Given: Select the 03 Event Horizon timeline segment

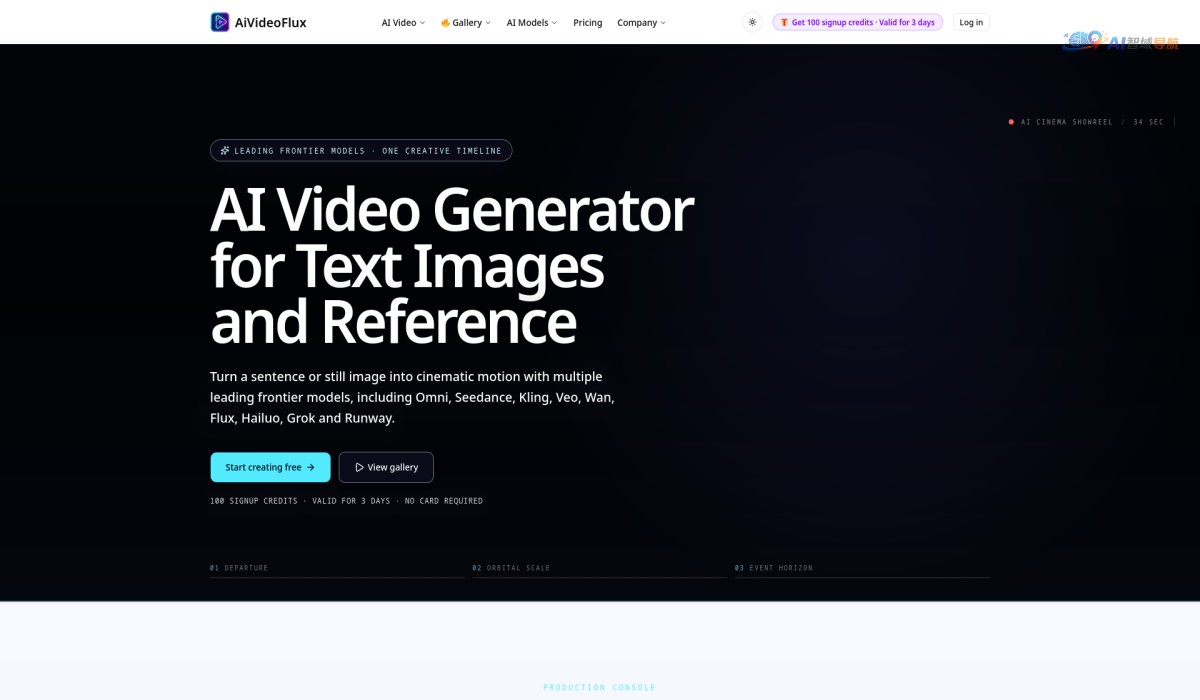Looking at the screenshot, I should point(862,569).
